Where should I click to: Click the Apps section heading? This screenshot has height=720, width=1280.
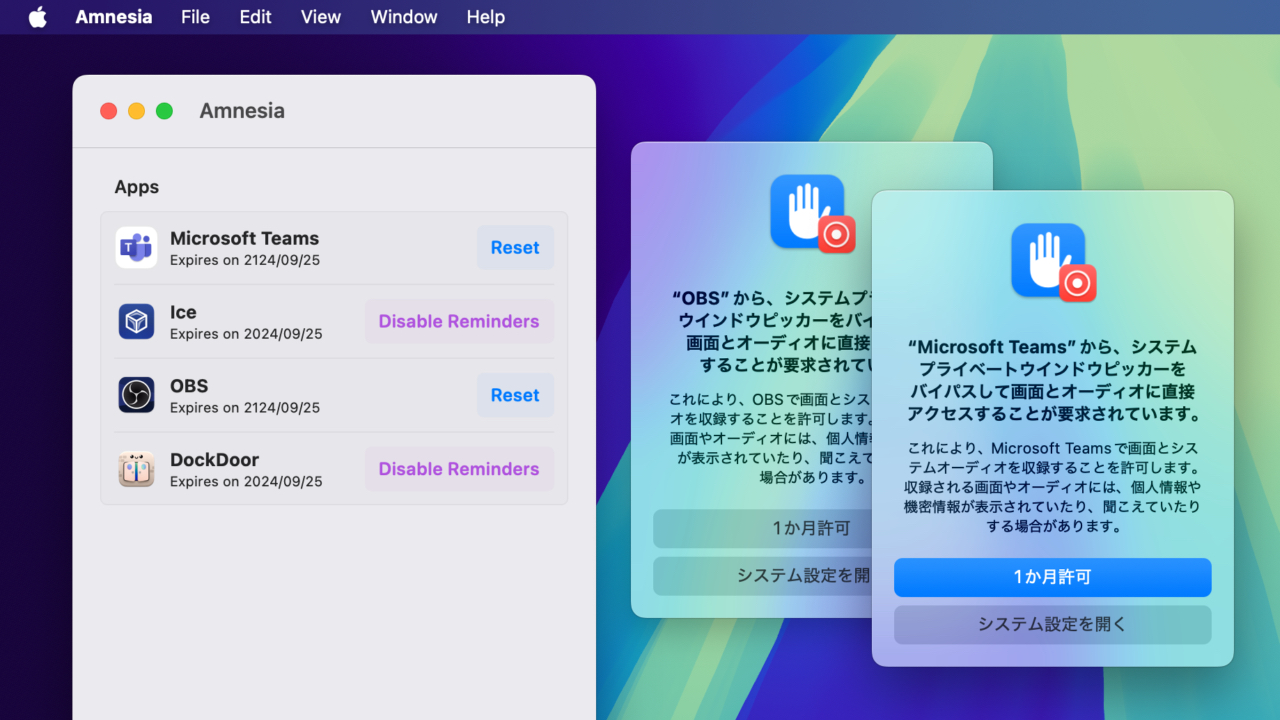[x=137, y=187]
